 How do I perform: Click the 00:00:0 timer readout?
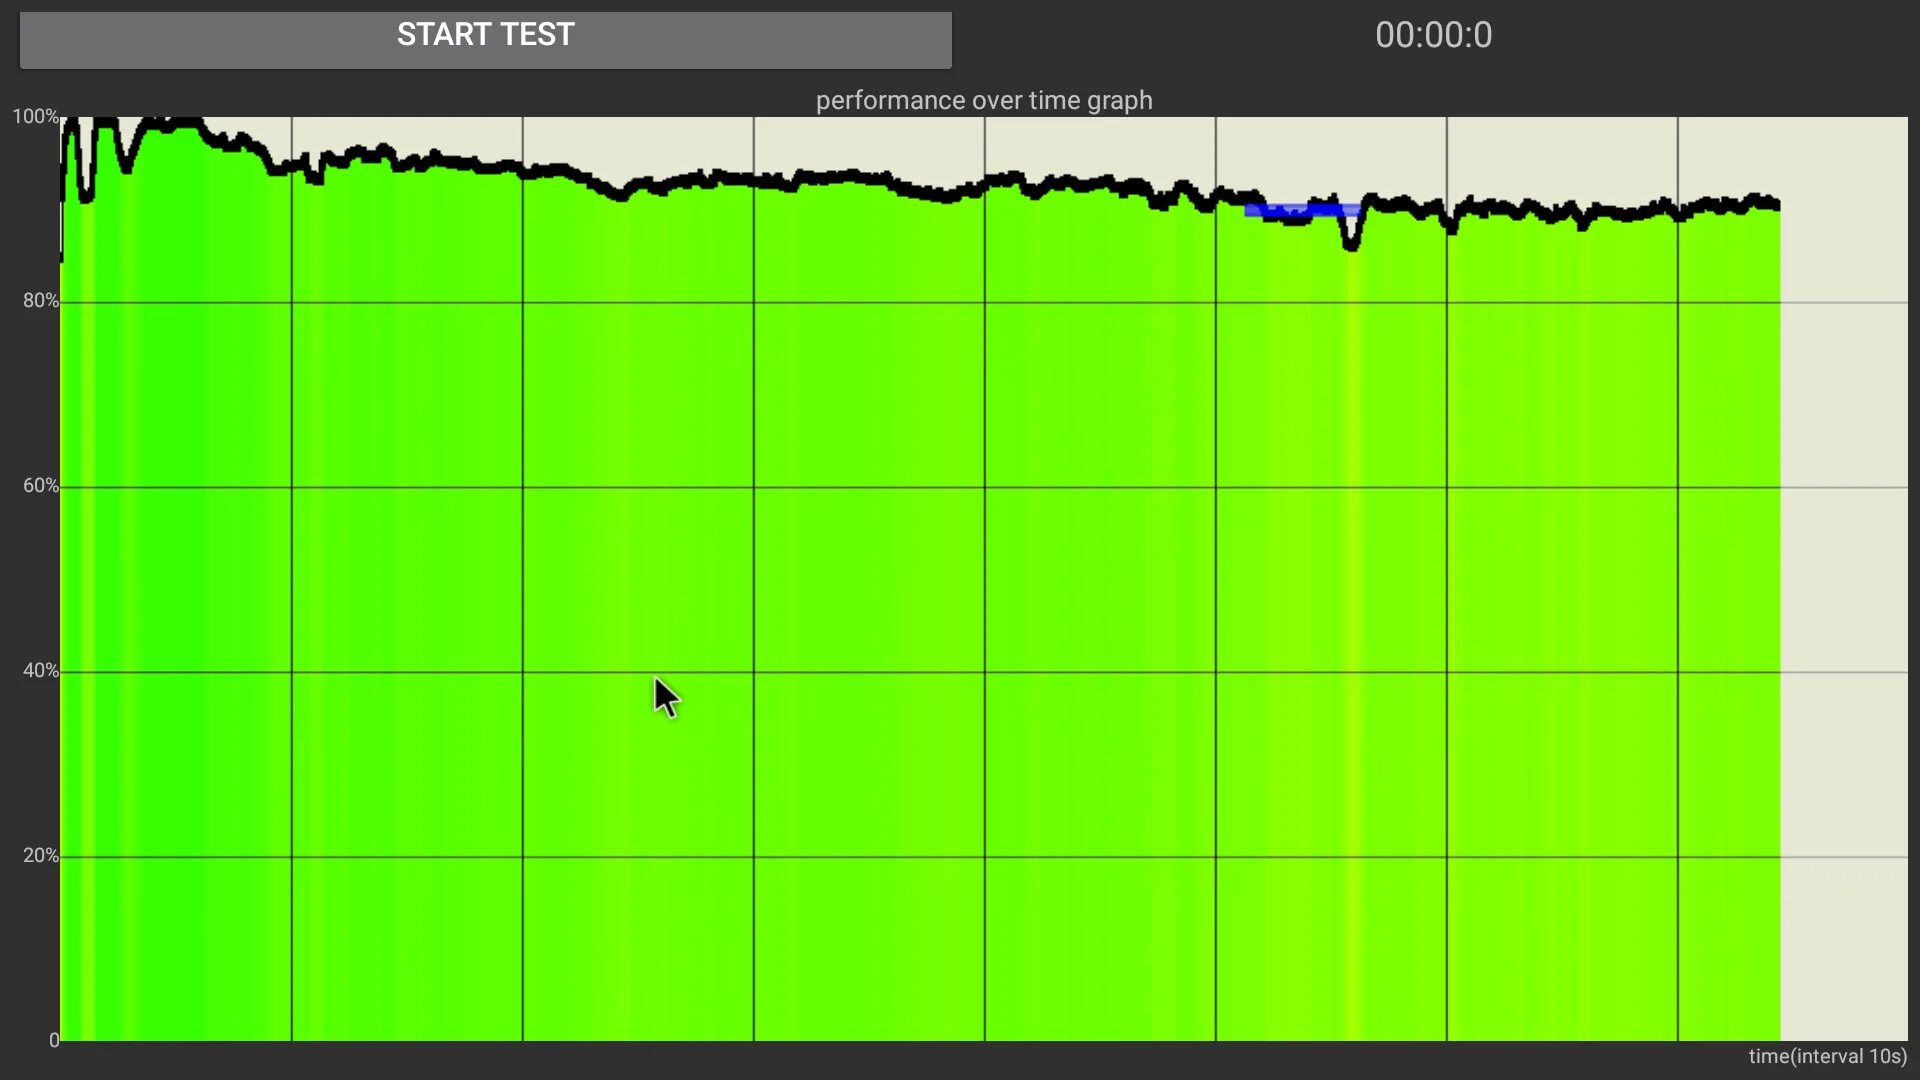[x=1433, y=35]
